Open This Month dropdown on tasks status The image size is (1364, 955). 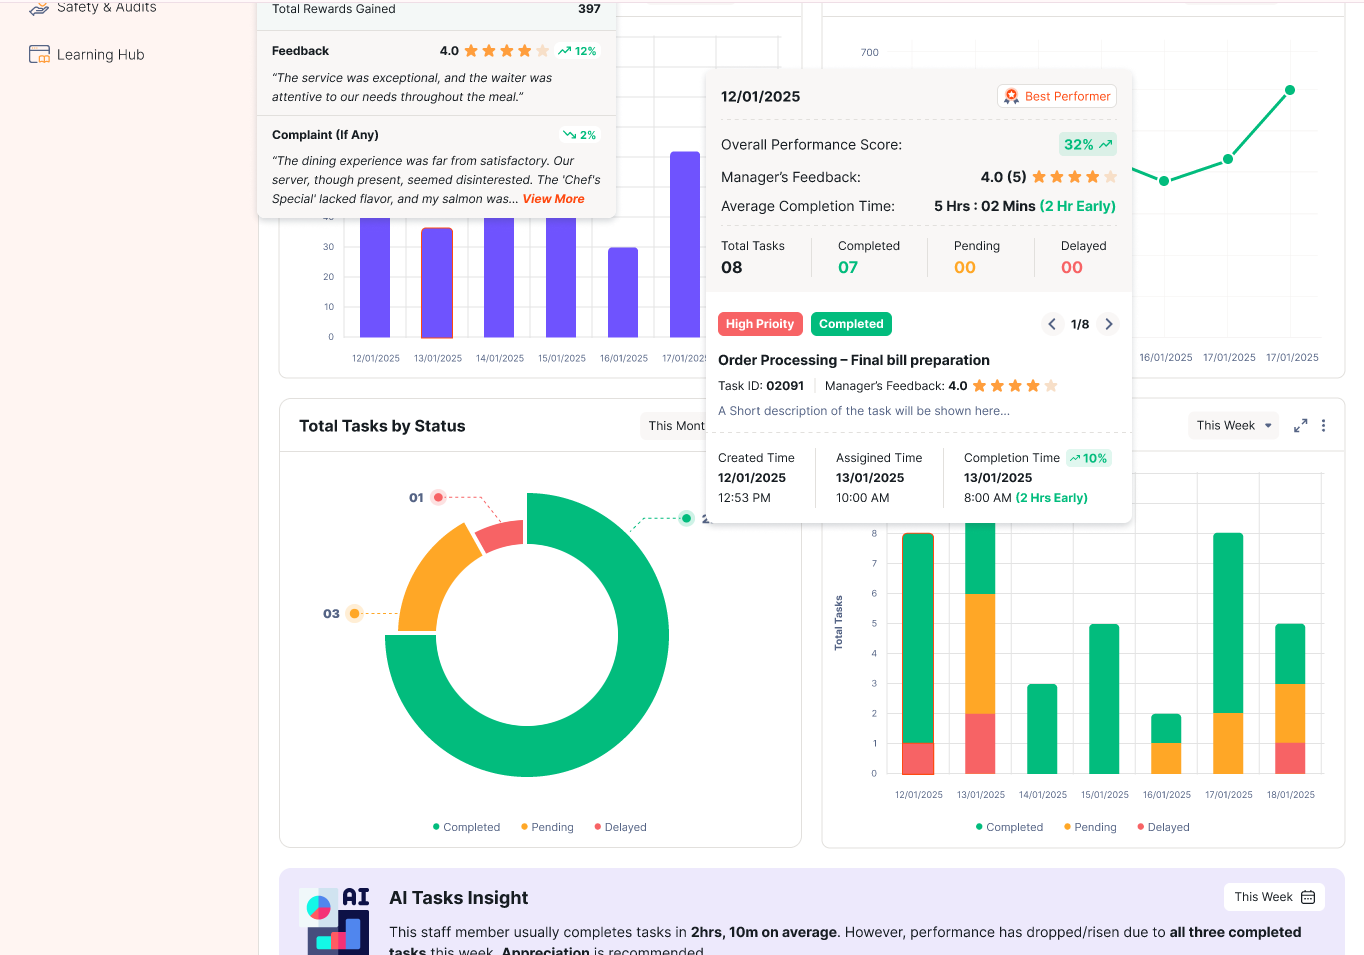point(675,426)
